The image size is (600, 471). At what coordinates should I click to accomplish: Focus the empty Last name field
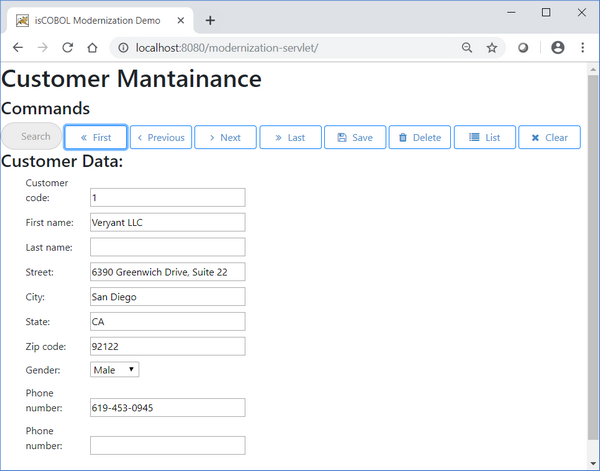pos(167,247)
